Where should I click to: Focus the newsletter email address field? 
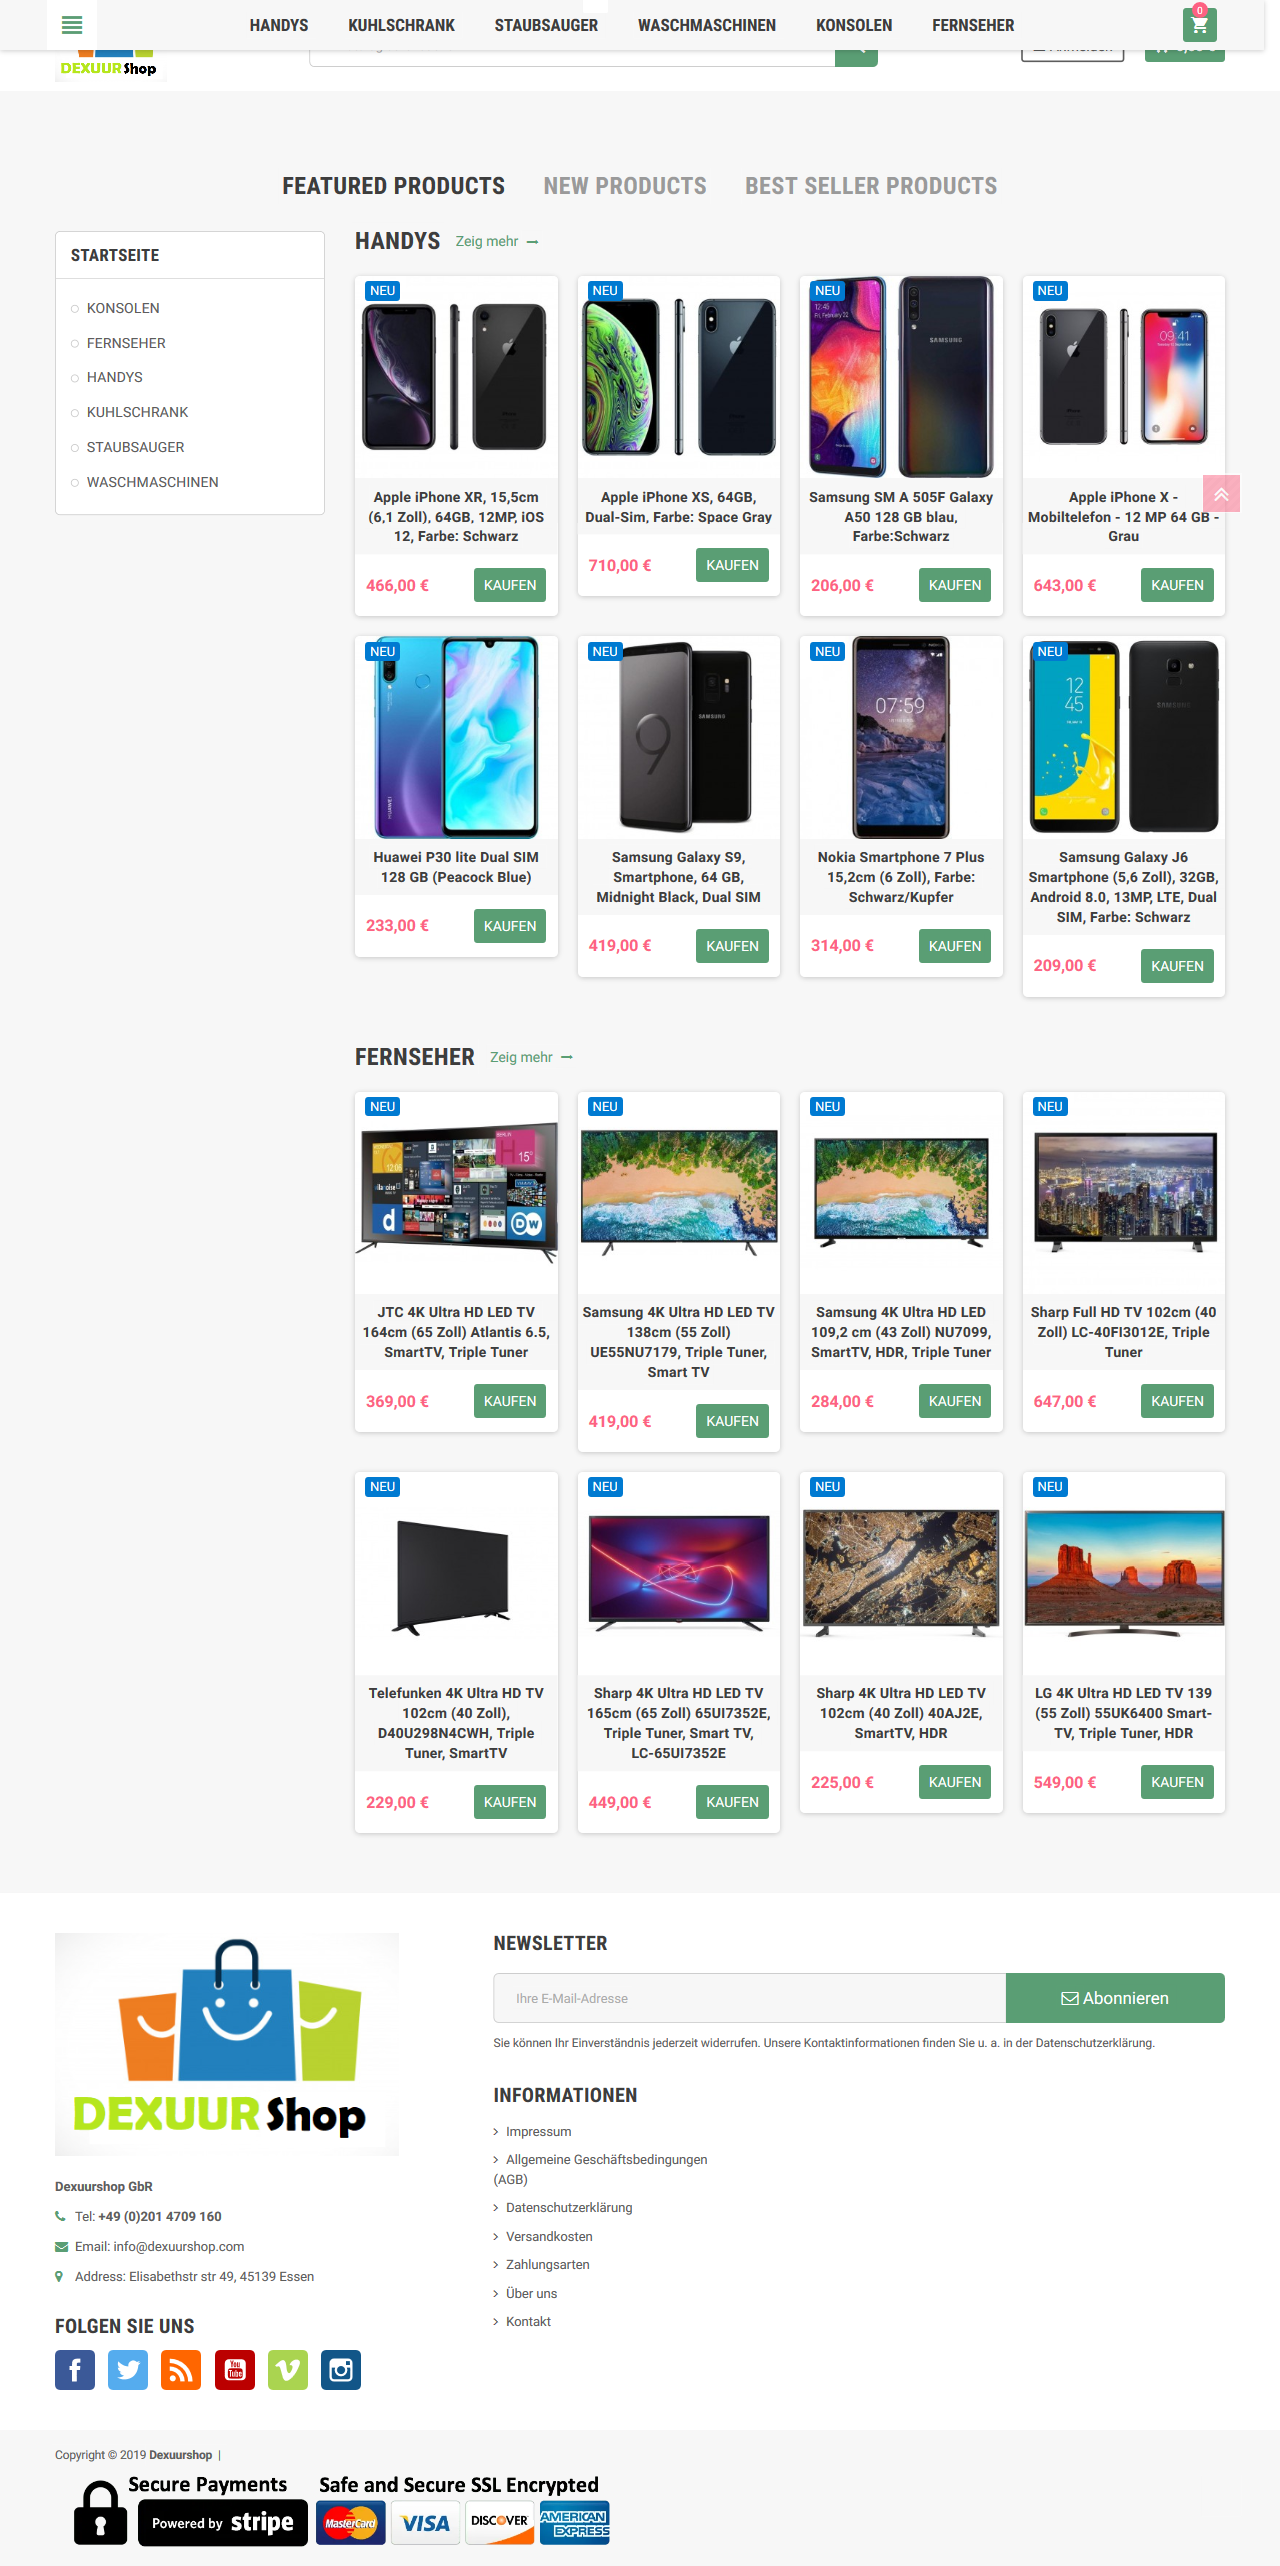749,1998
